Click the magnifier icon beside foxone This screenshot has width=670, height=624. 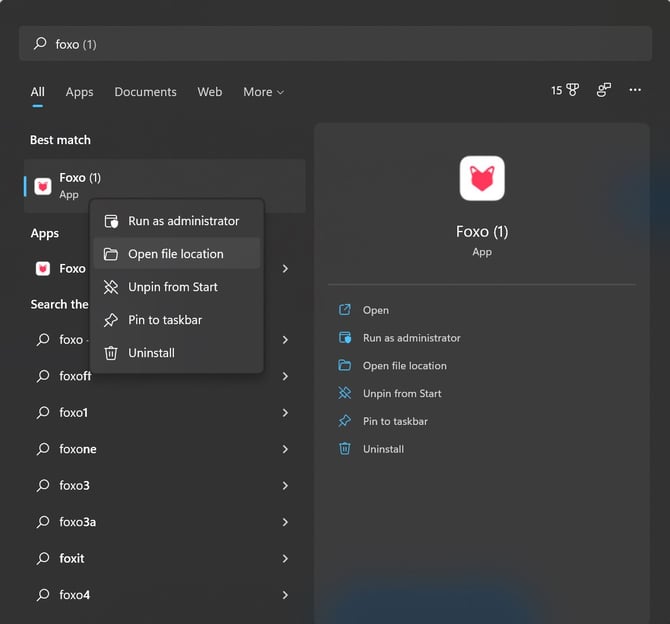43,449
